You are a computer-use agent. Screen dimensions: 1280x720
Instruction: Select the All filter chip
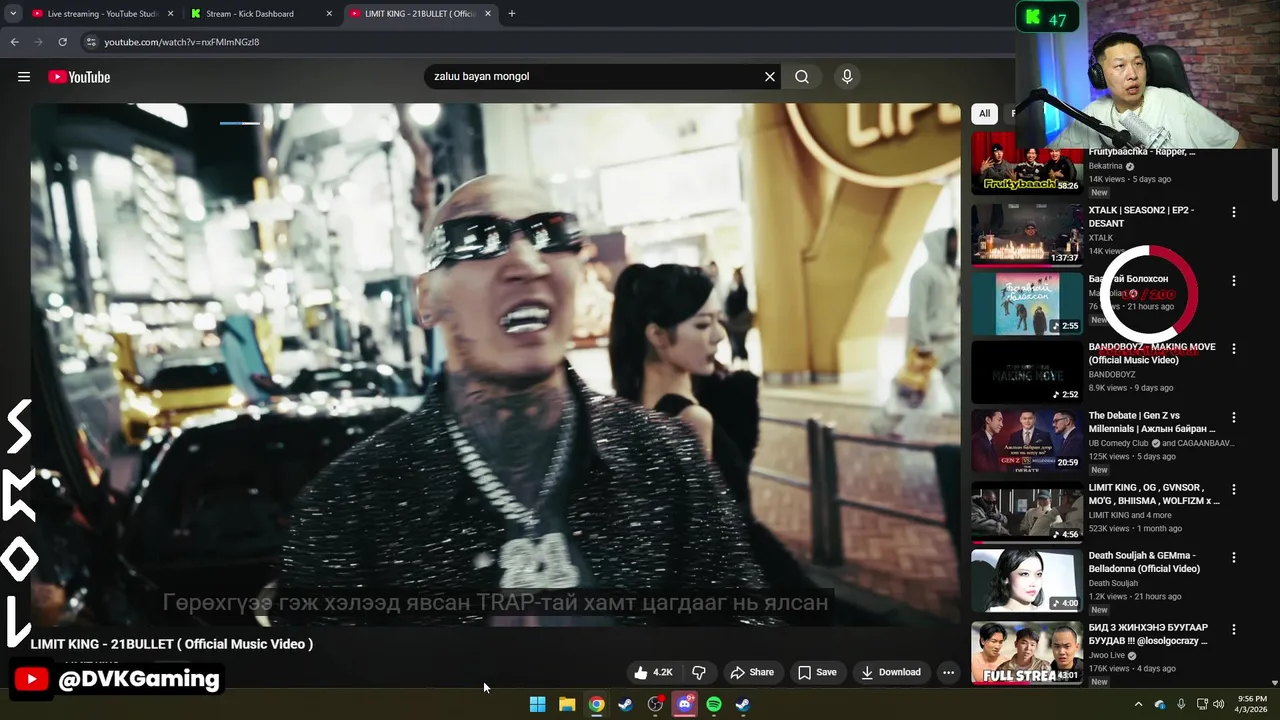point(985,113)
